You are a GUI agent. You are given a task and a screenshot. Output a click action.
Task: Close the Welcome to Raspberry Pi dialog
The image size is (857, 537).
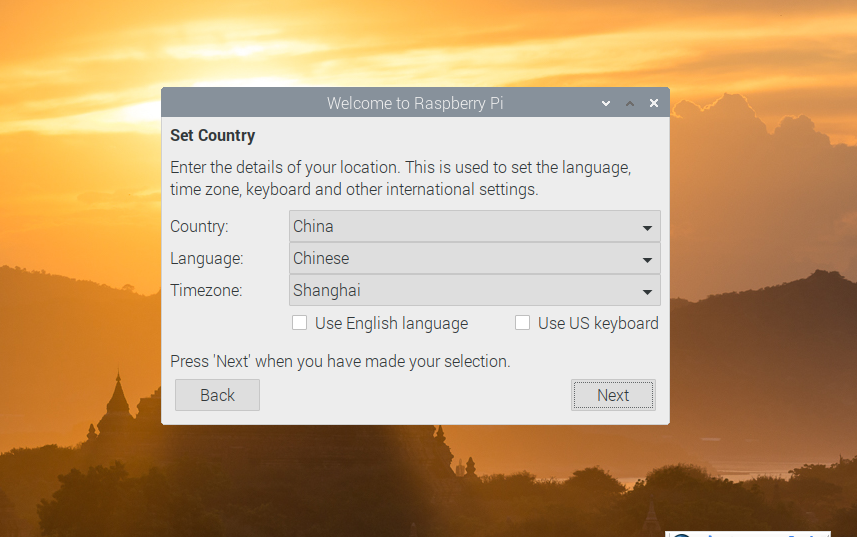tap(654, 103)
